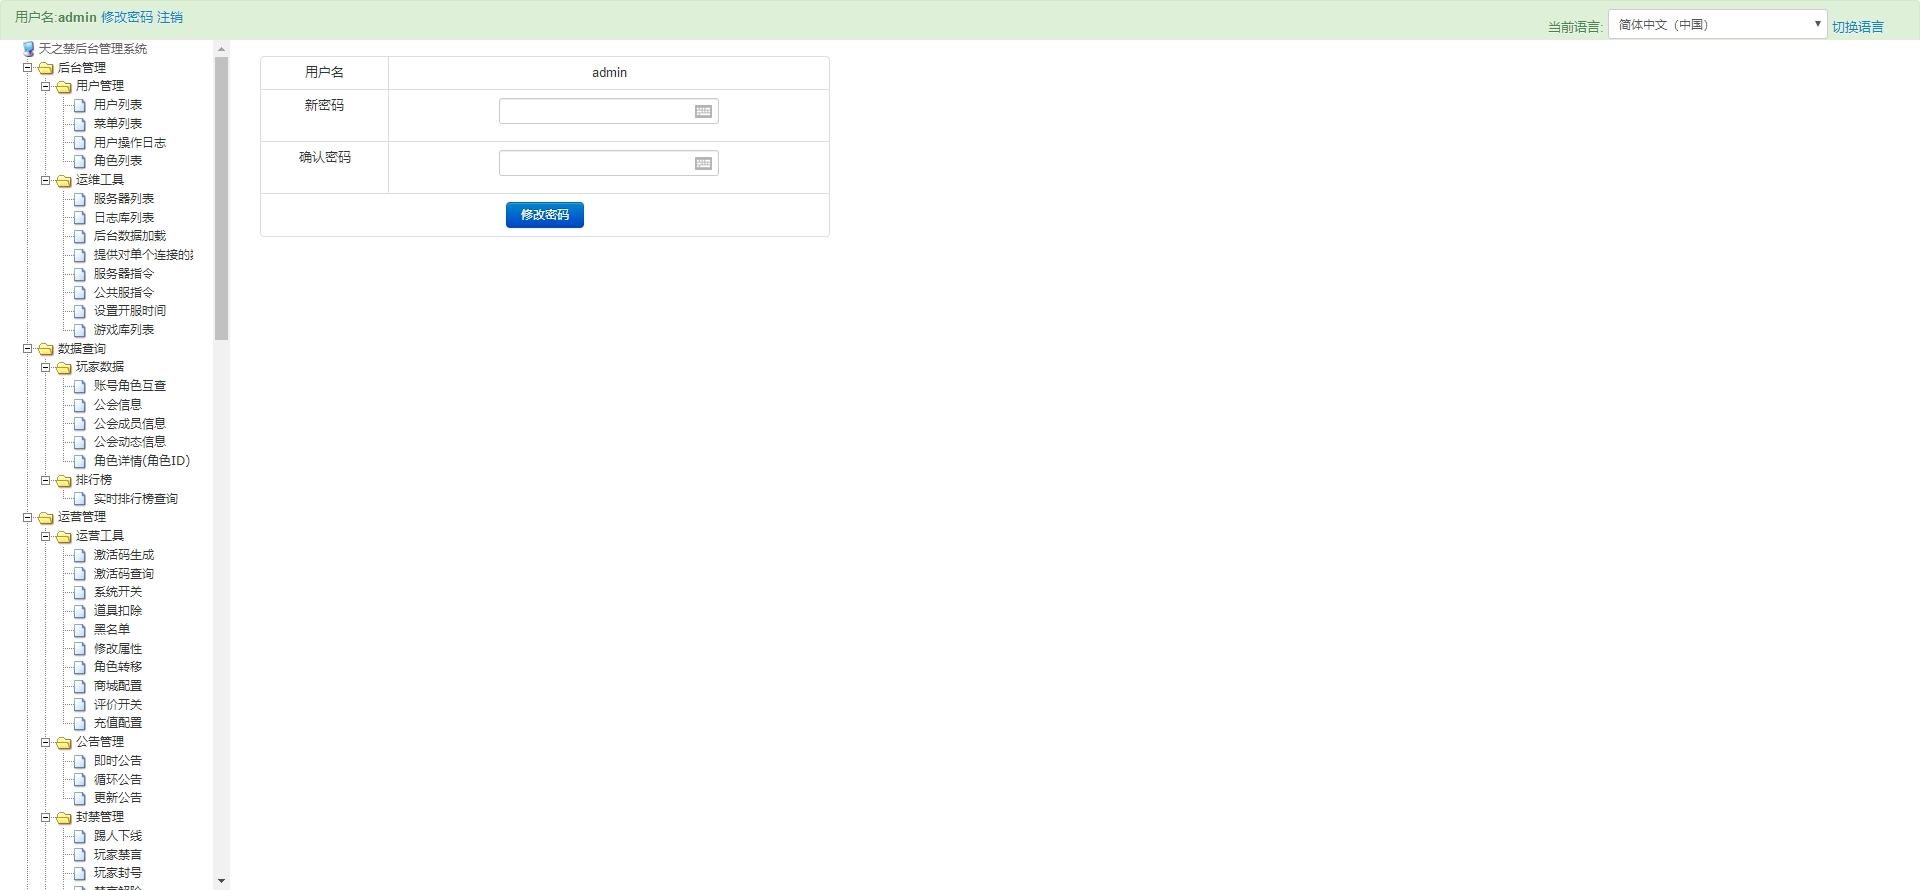Viewport: 1920px width, 890px height.
Task: Open 公会动态信息 tree item
Action: point(130,442)
